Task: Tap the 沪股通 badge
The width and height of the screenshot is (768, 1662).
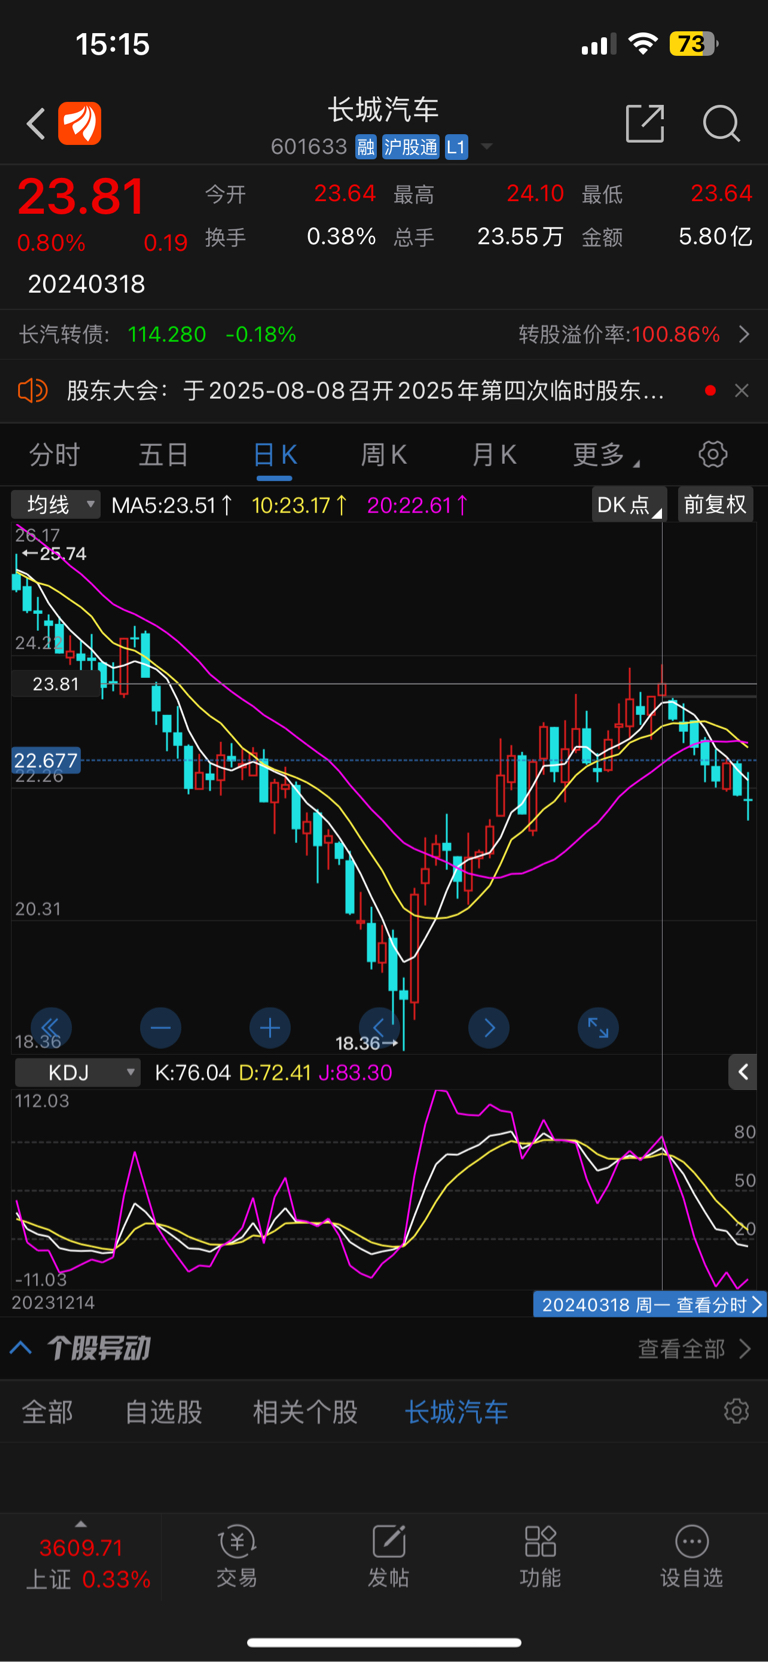Action: 411,147
